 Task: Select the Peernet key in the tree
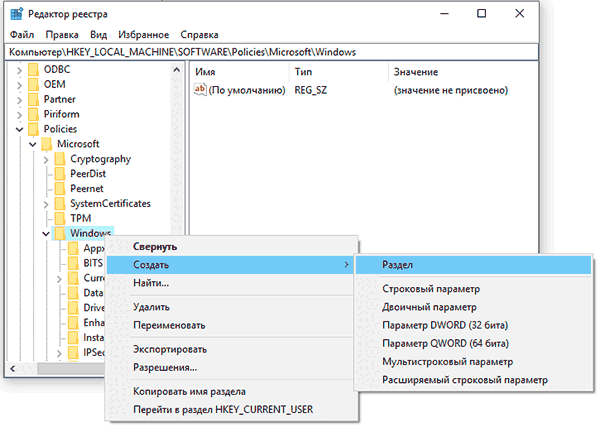tap(86, 189)
